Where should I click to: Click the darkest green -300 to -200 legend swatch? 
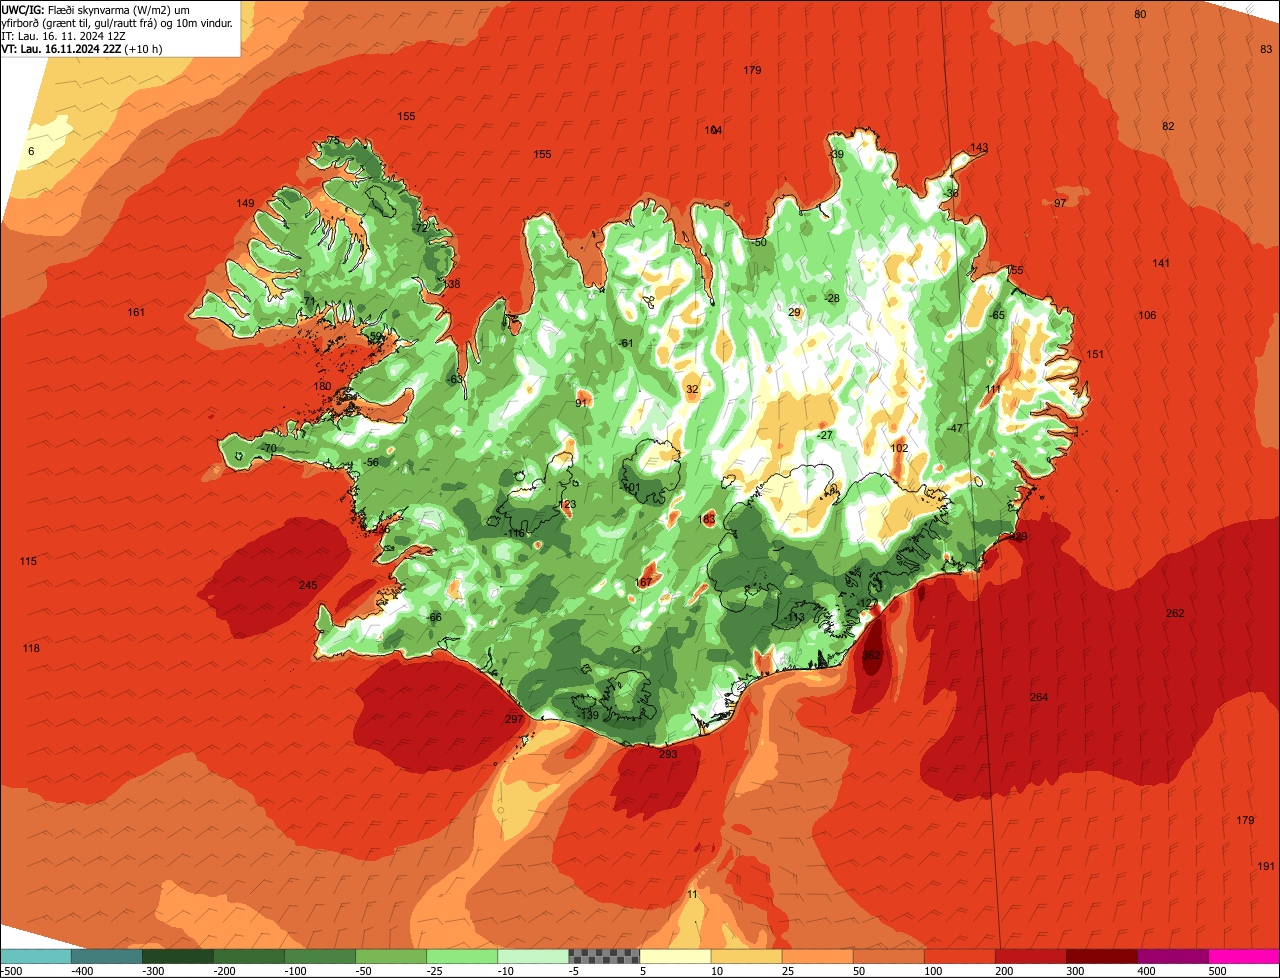pos(178,956)
